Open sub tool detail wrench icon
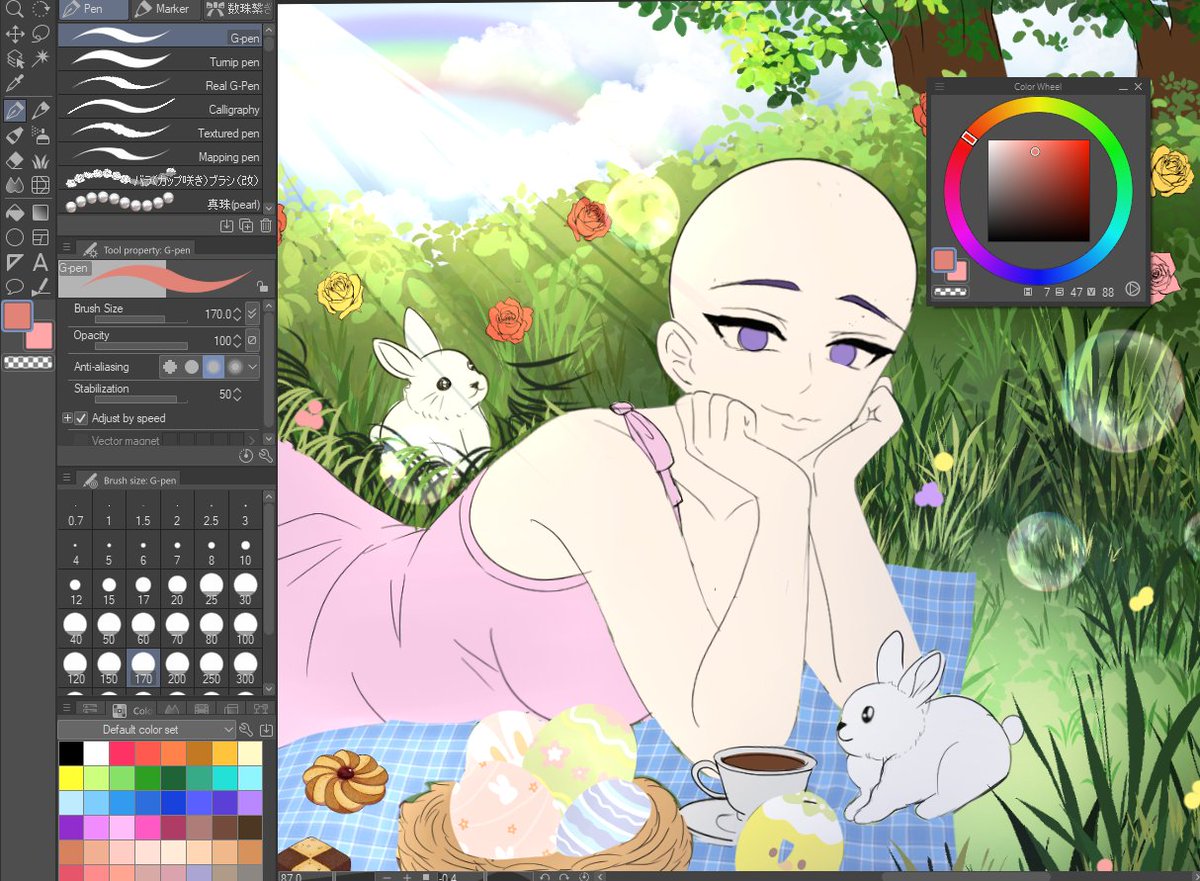Image resolution: width=1200 pixels, height=881 pixels. (x=265, y=455)
